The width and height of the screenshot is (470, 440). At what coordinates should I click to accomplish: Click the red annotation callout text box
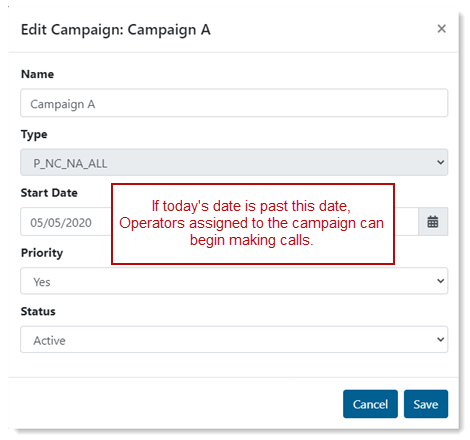coord(253,224)
